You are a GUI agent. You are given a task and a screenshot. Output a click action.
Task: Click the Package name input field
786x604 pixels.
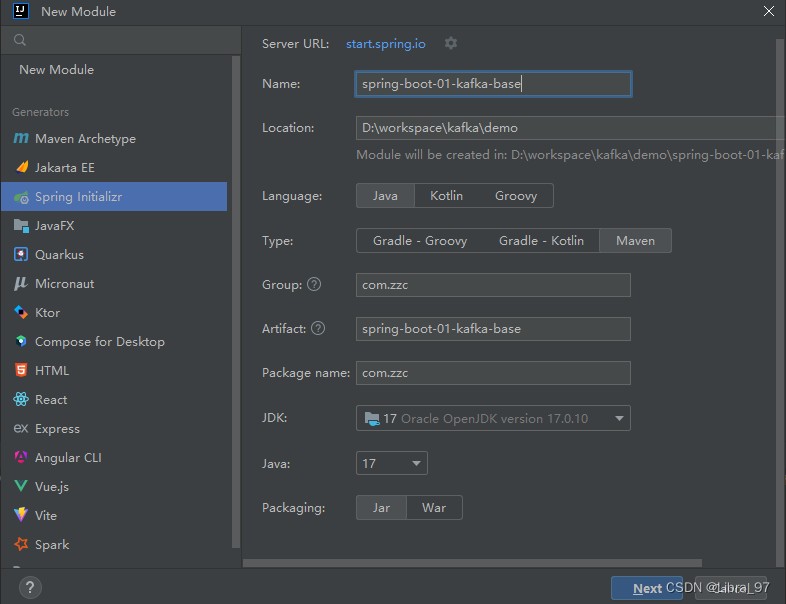(x=493, y=373)
